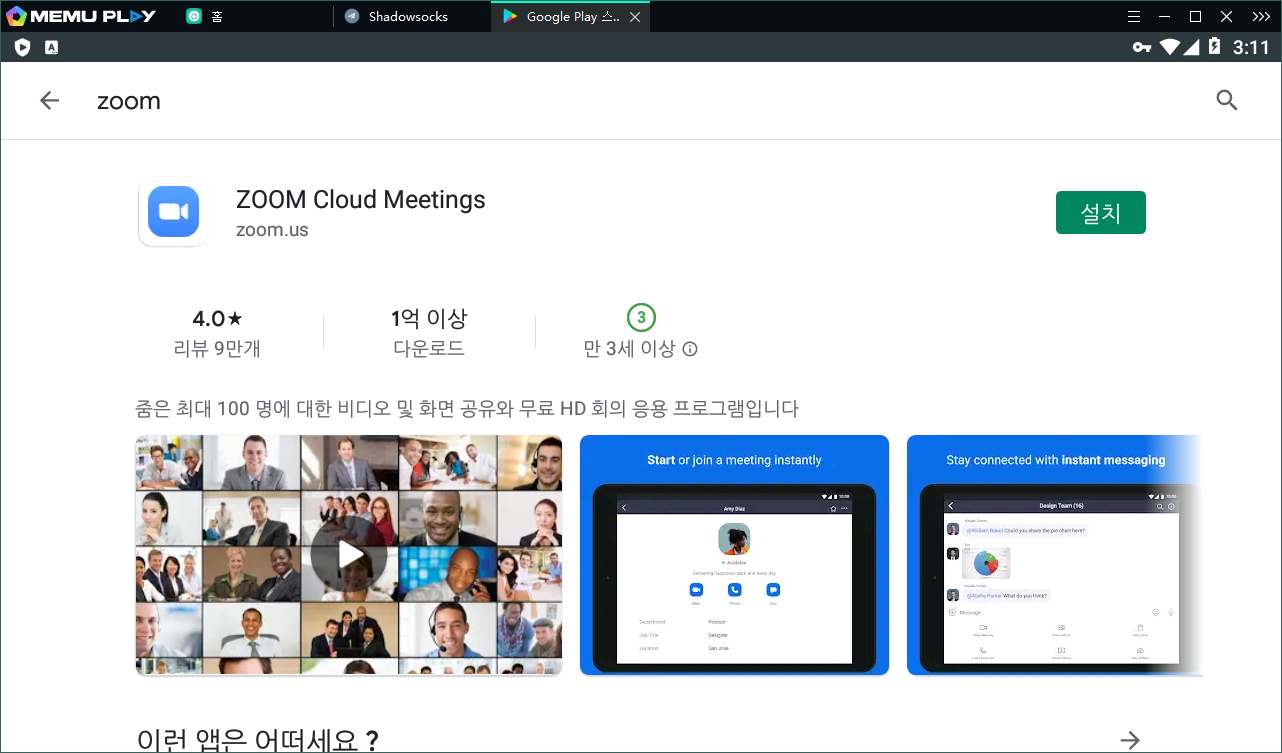Click the ZOOM Cloud Meetings title
This screenshot has width=1282, height=753.
coord(361,199)
